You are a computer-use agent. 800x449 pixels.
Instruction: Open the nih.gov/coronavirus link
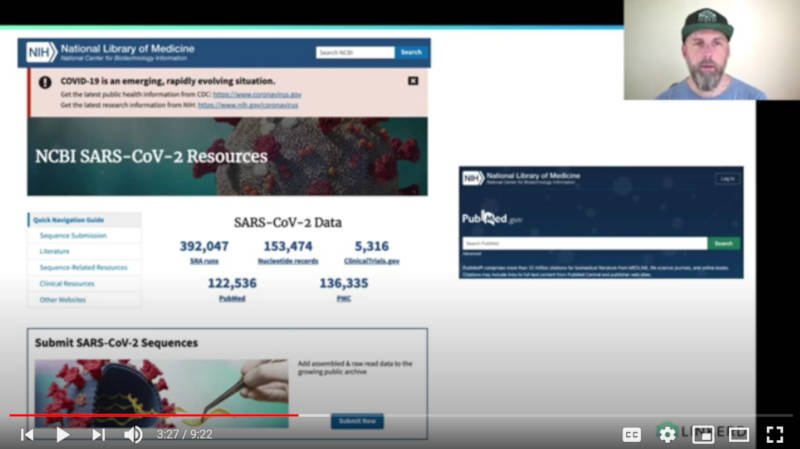click(248, 105)
